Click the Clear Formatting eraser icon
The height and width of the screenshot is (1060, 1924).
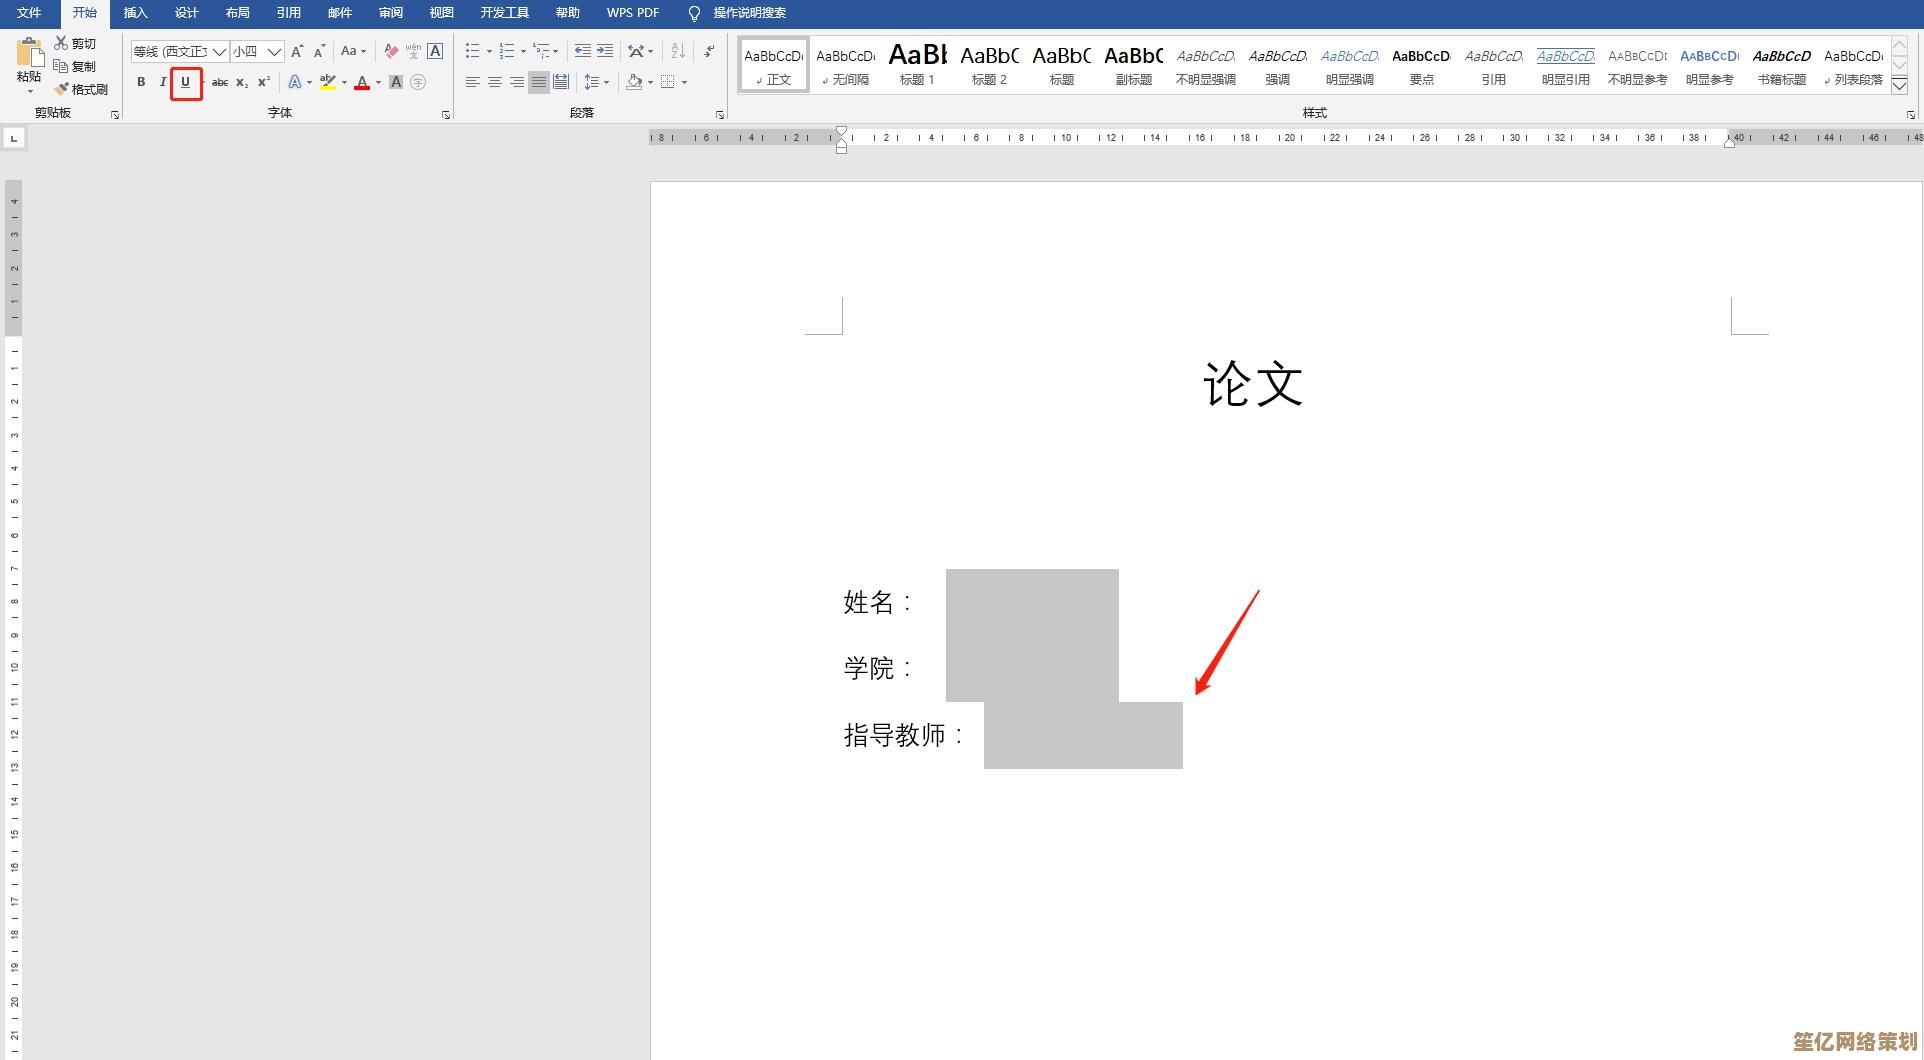[x=391, y=51]
